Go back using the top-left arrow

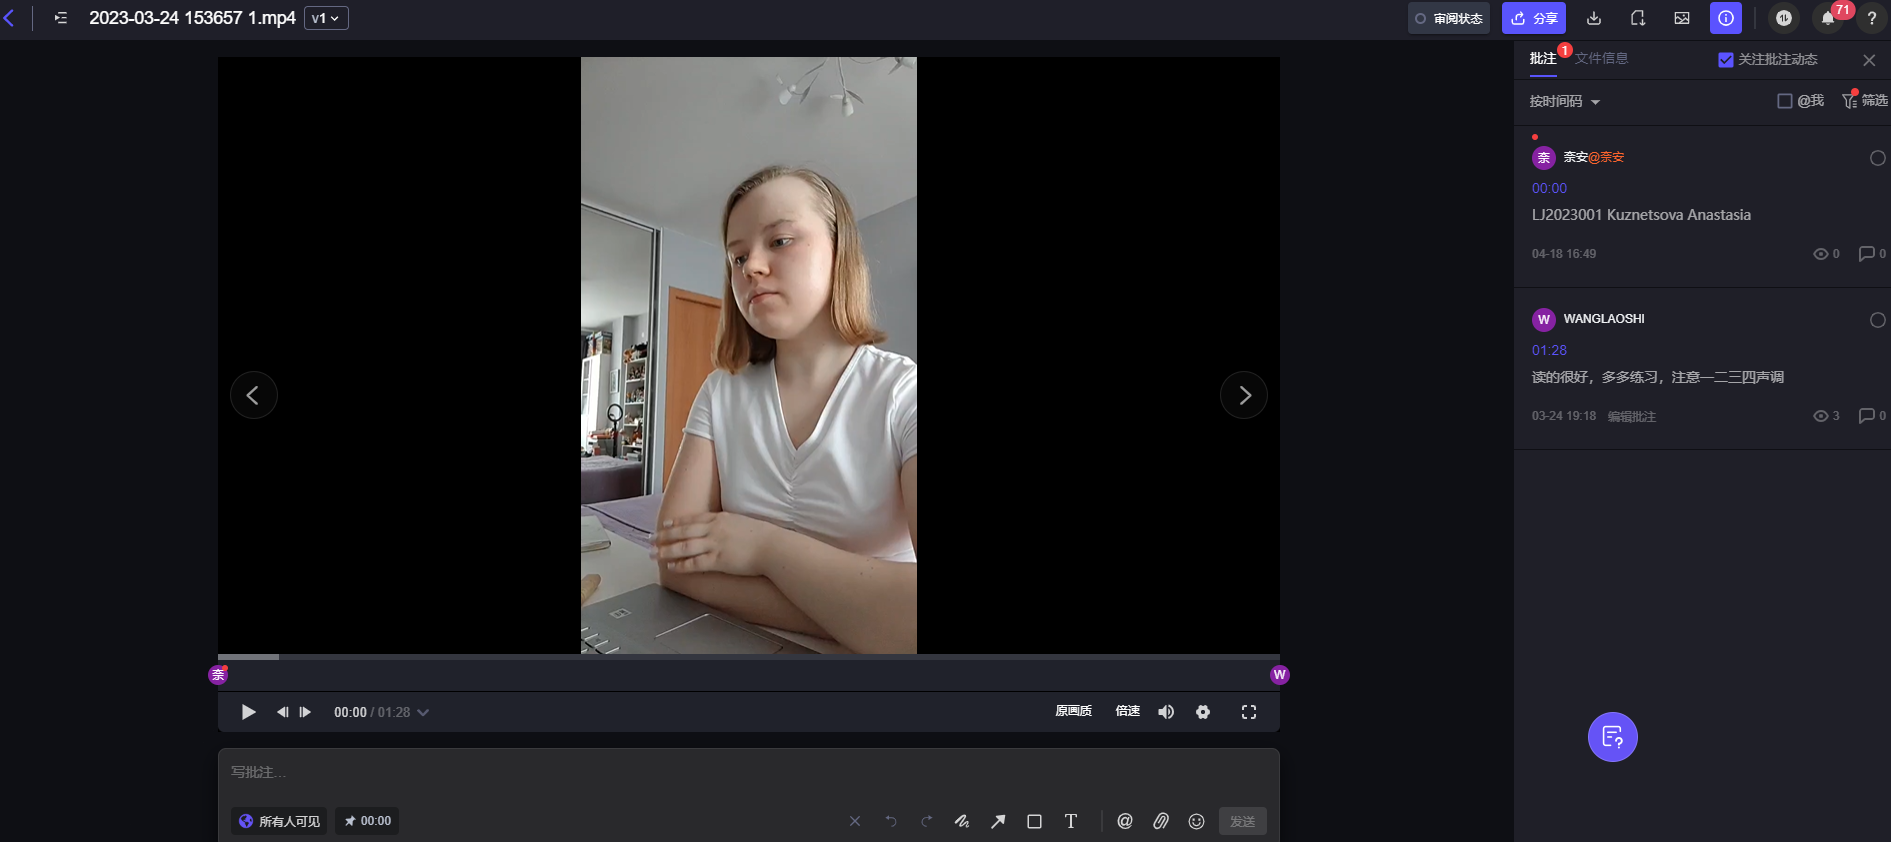(x=9, y=18)
